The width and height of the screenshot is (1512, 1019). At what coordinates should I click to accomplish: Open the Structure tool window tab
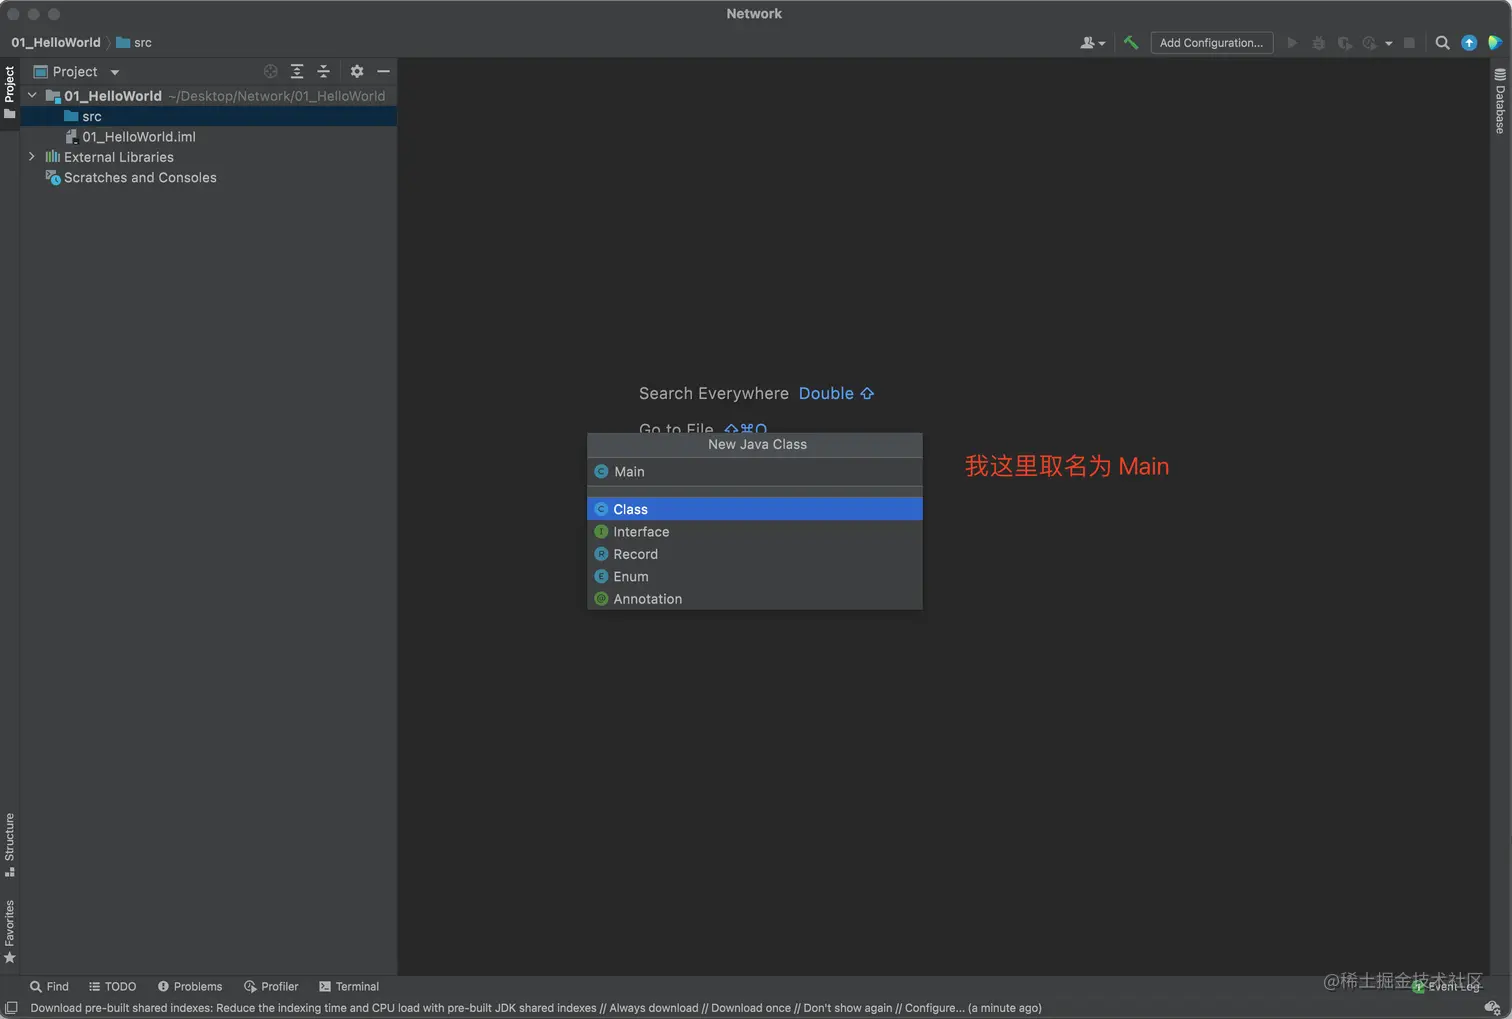pyautogui.click(x=10, y=845)
